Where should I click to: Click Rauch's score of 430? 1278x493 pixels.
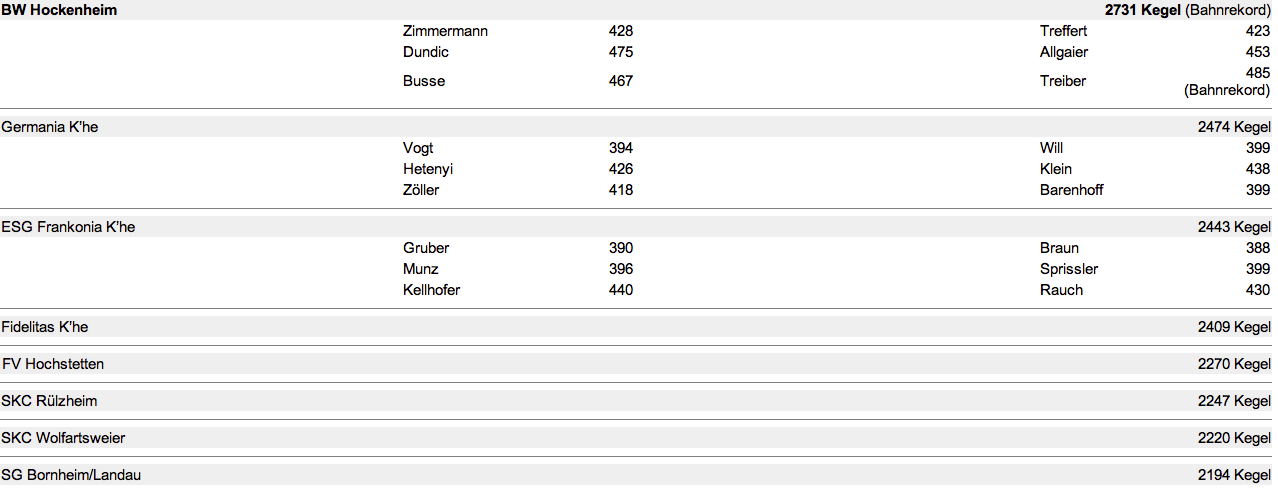(1258, 290)
